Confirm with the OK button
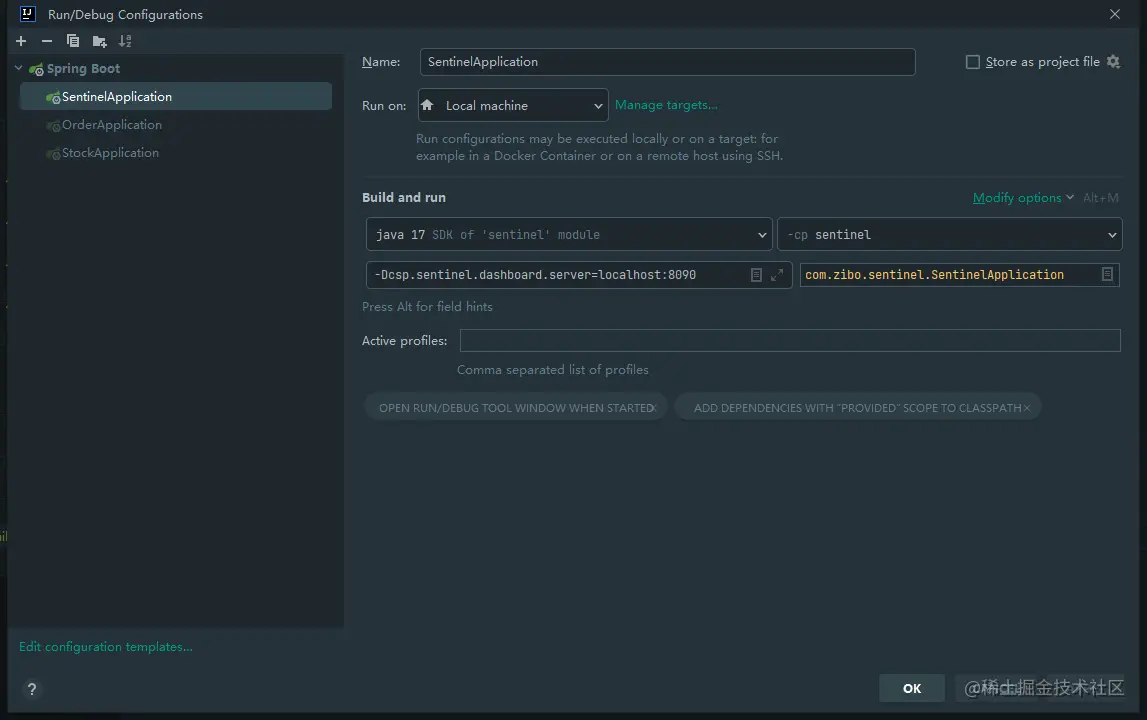This screenshot has height=720, width=1147. [x=911, y=689]
